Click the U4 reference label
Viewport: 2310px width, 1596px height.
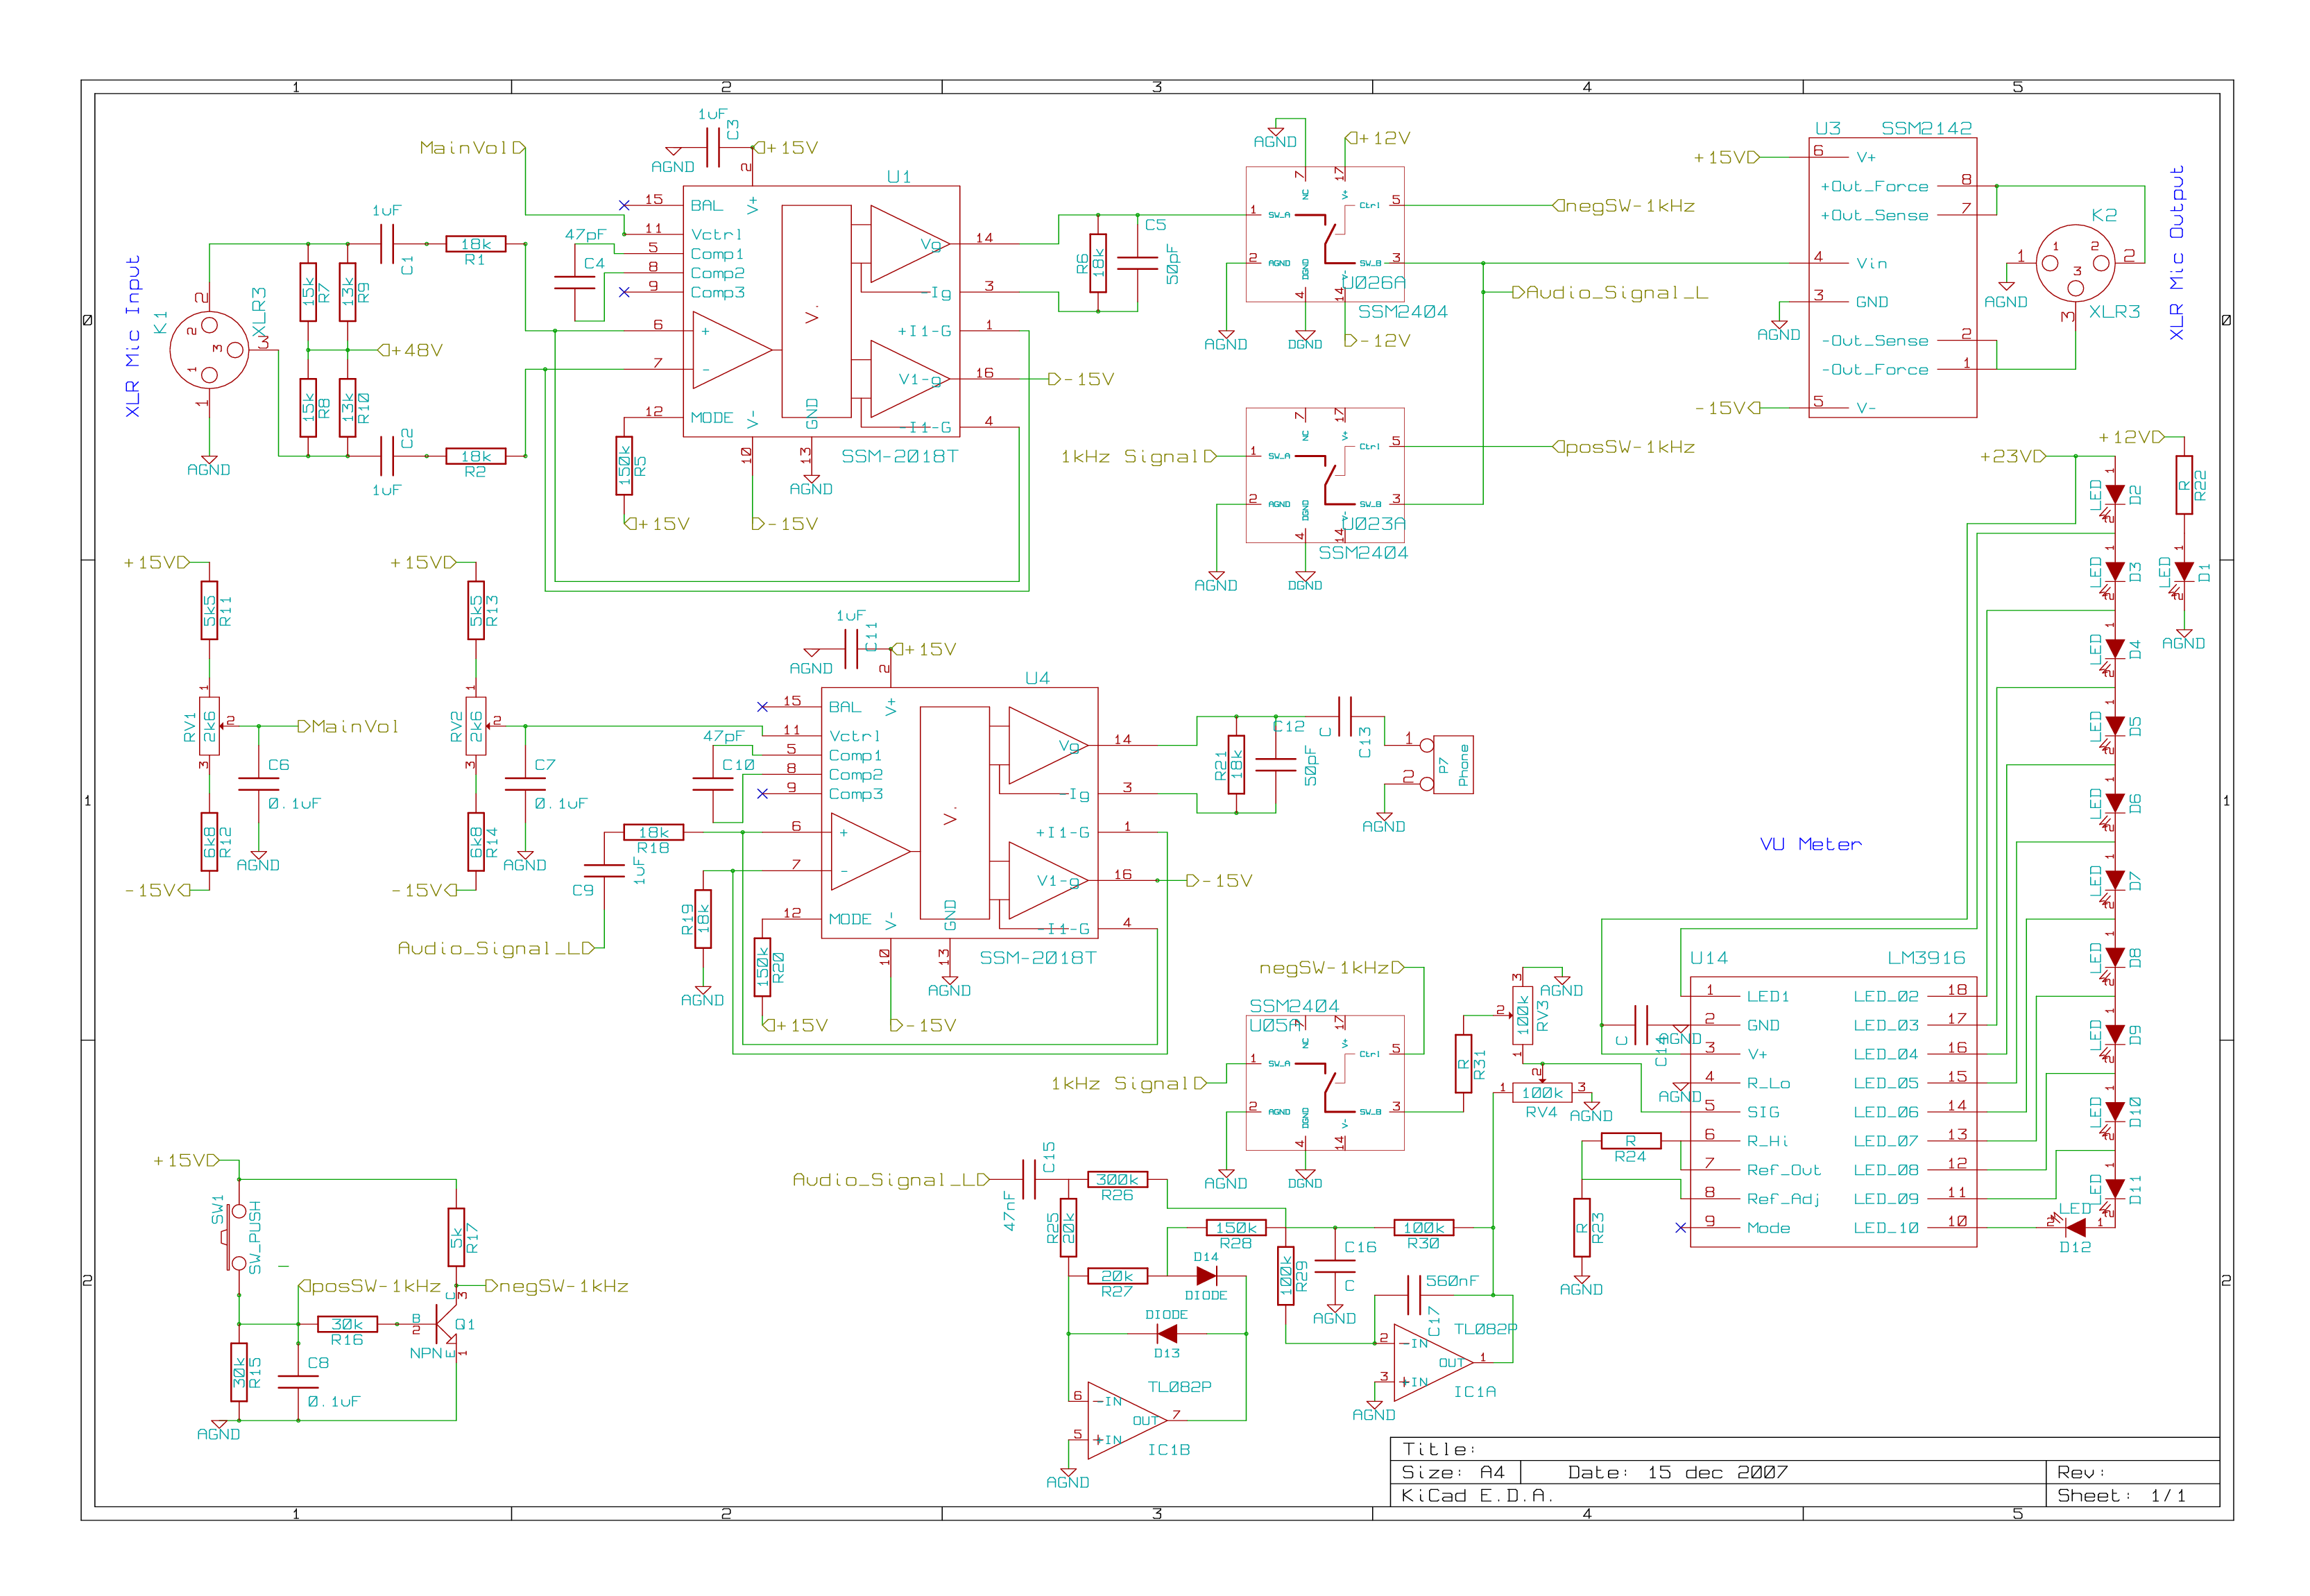pyautogui.click(x=1037, y=678)
